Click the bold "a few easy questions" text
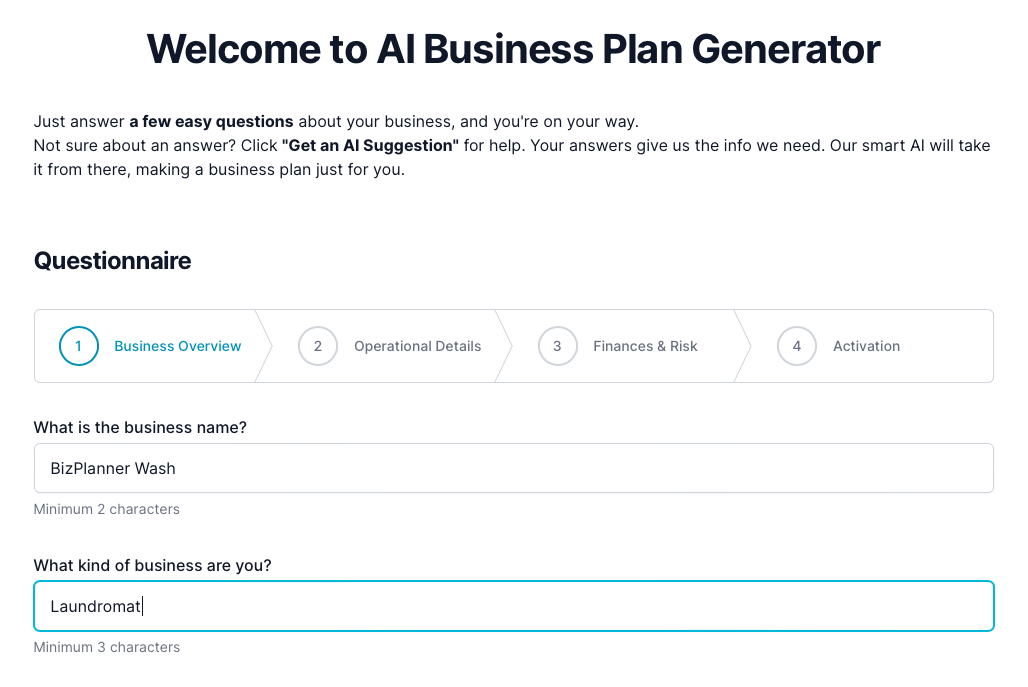Viewport: 1028px width, 687px height. coord(211,122)
